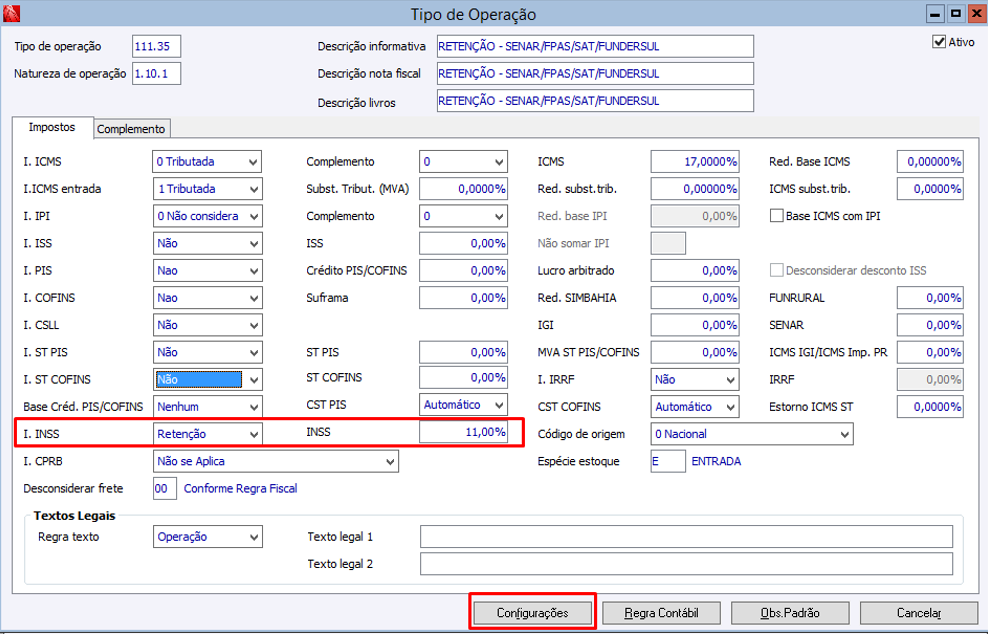Click the ICMS IGI/ICMS Imp. PR field

click(x=930, y=352)
